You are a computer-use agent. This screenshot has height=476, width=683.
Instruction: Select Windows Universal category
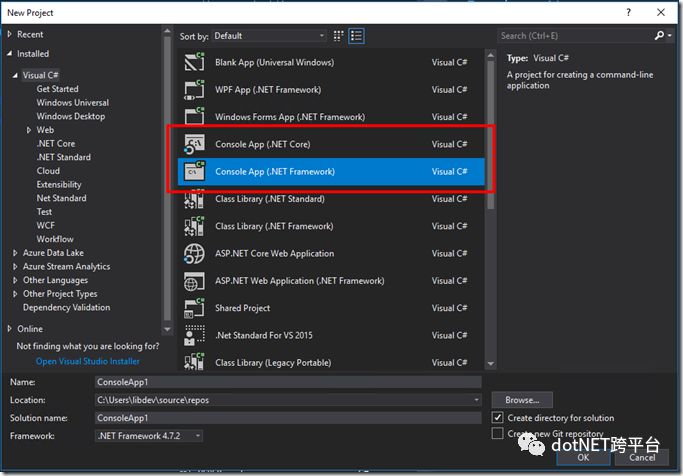[x=73, y=103]
